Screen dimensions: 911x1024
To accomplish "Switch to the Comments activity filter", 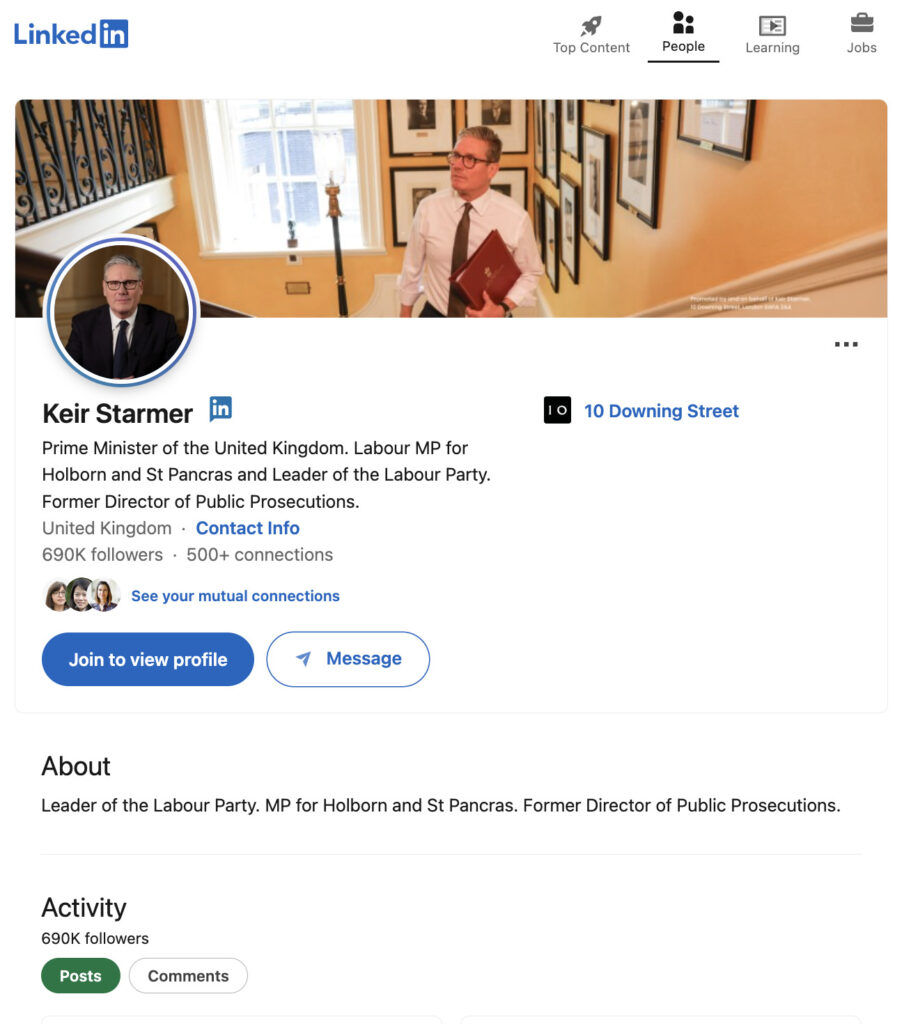I will point(188,976).
